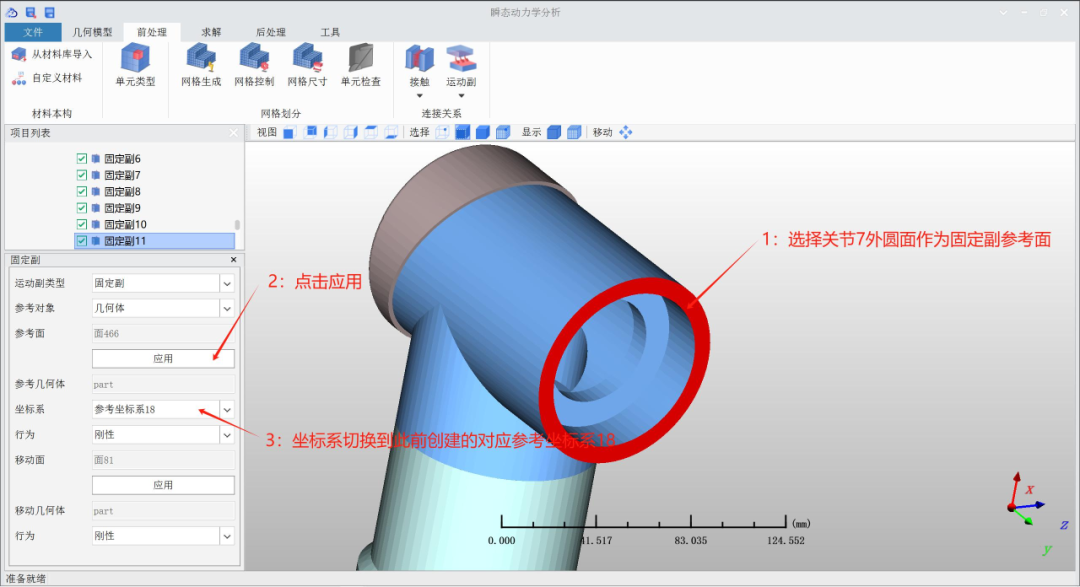Select mesh node selection mode icon
The image size is (1080, 587).
pos(503,132)
